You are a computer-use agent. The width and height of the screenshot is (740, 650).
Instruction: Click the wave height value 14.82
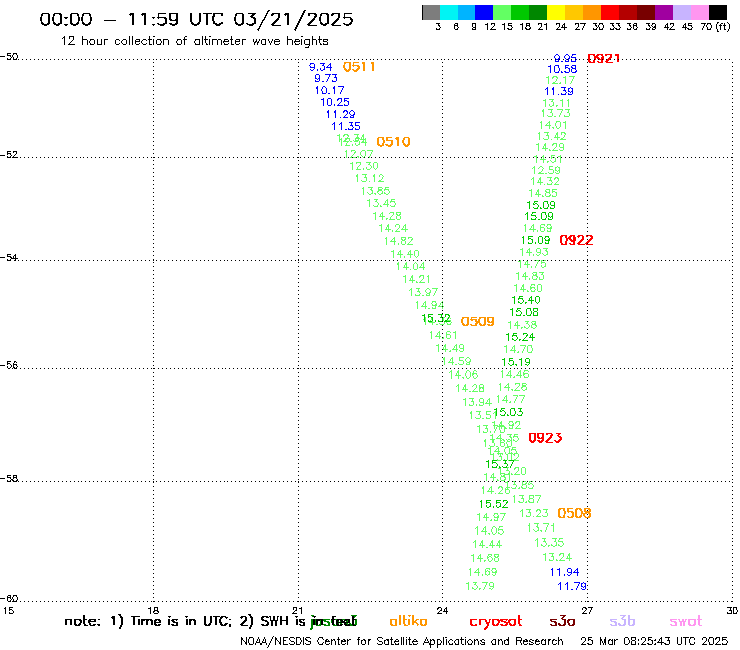pyautogui.click(x=399, y=241)
